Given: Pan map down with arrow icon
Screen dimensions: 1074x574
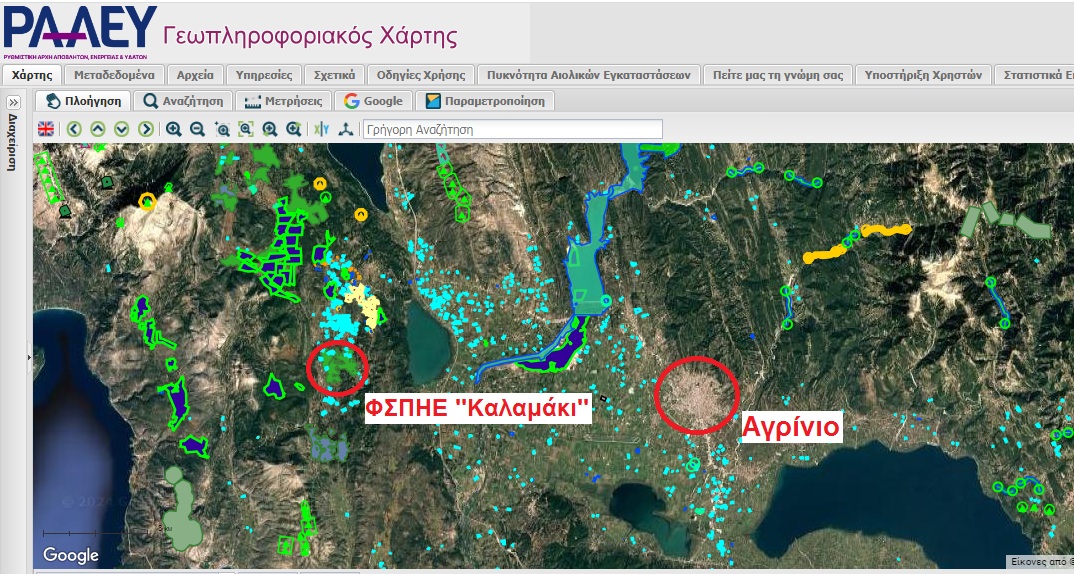Looking at the screenshot, I should [x=122, y=129].
